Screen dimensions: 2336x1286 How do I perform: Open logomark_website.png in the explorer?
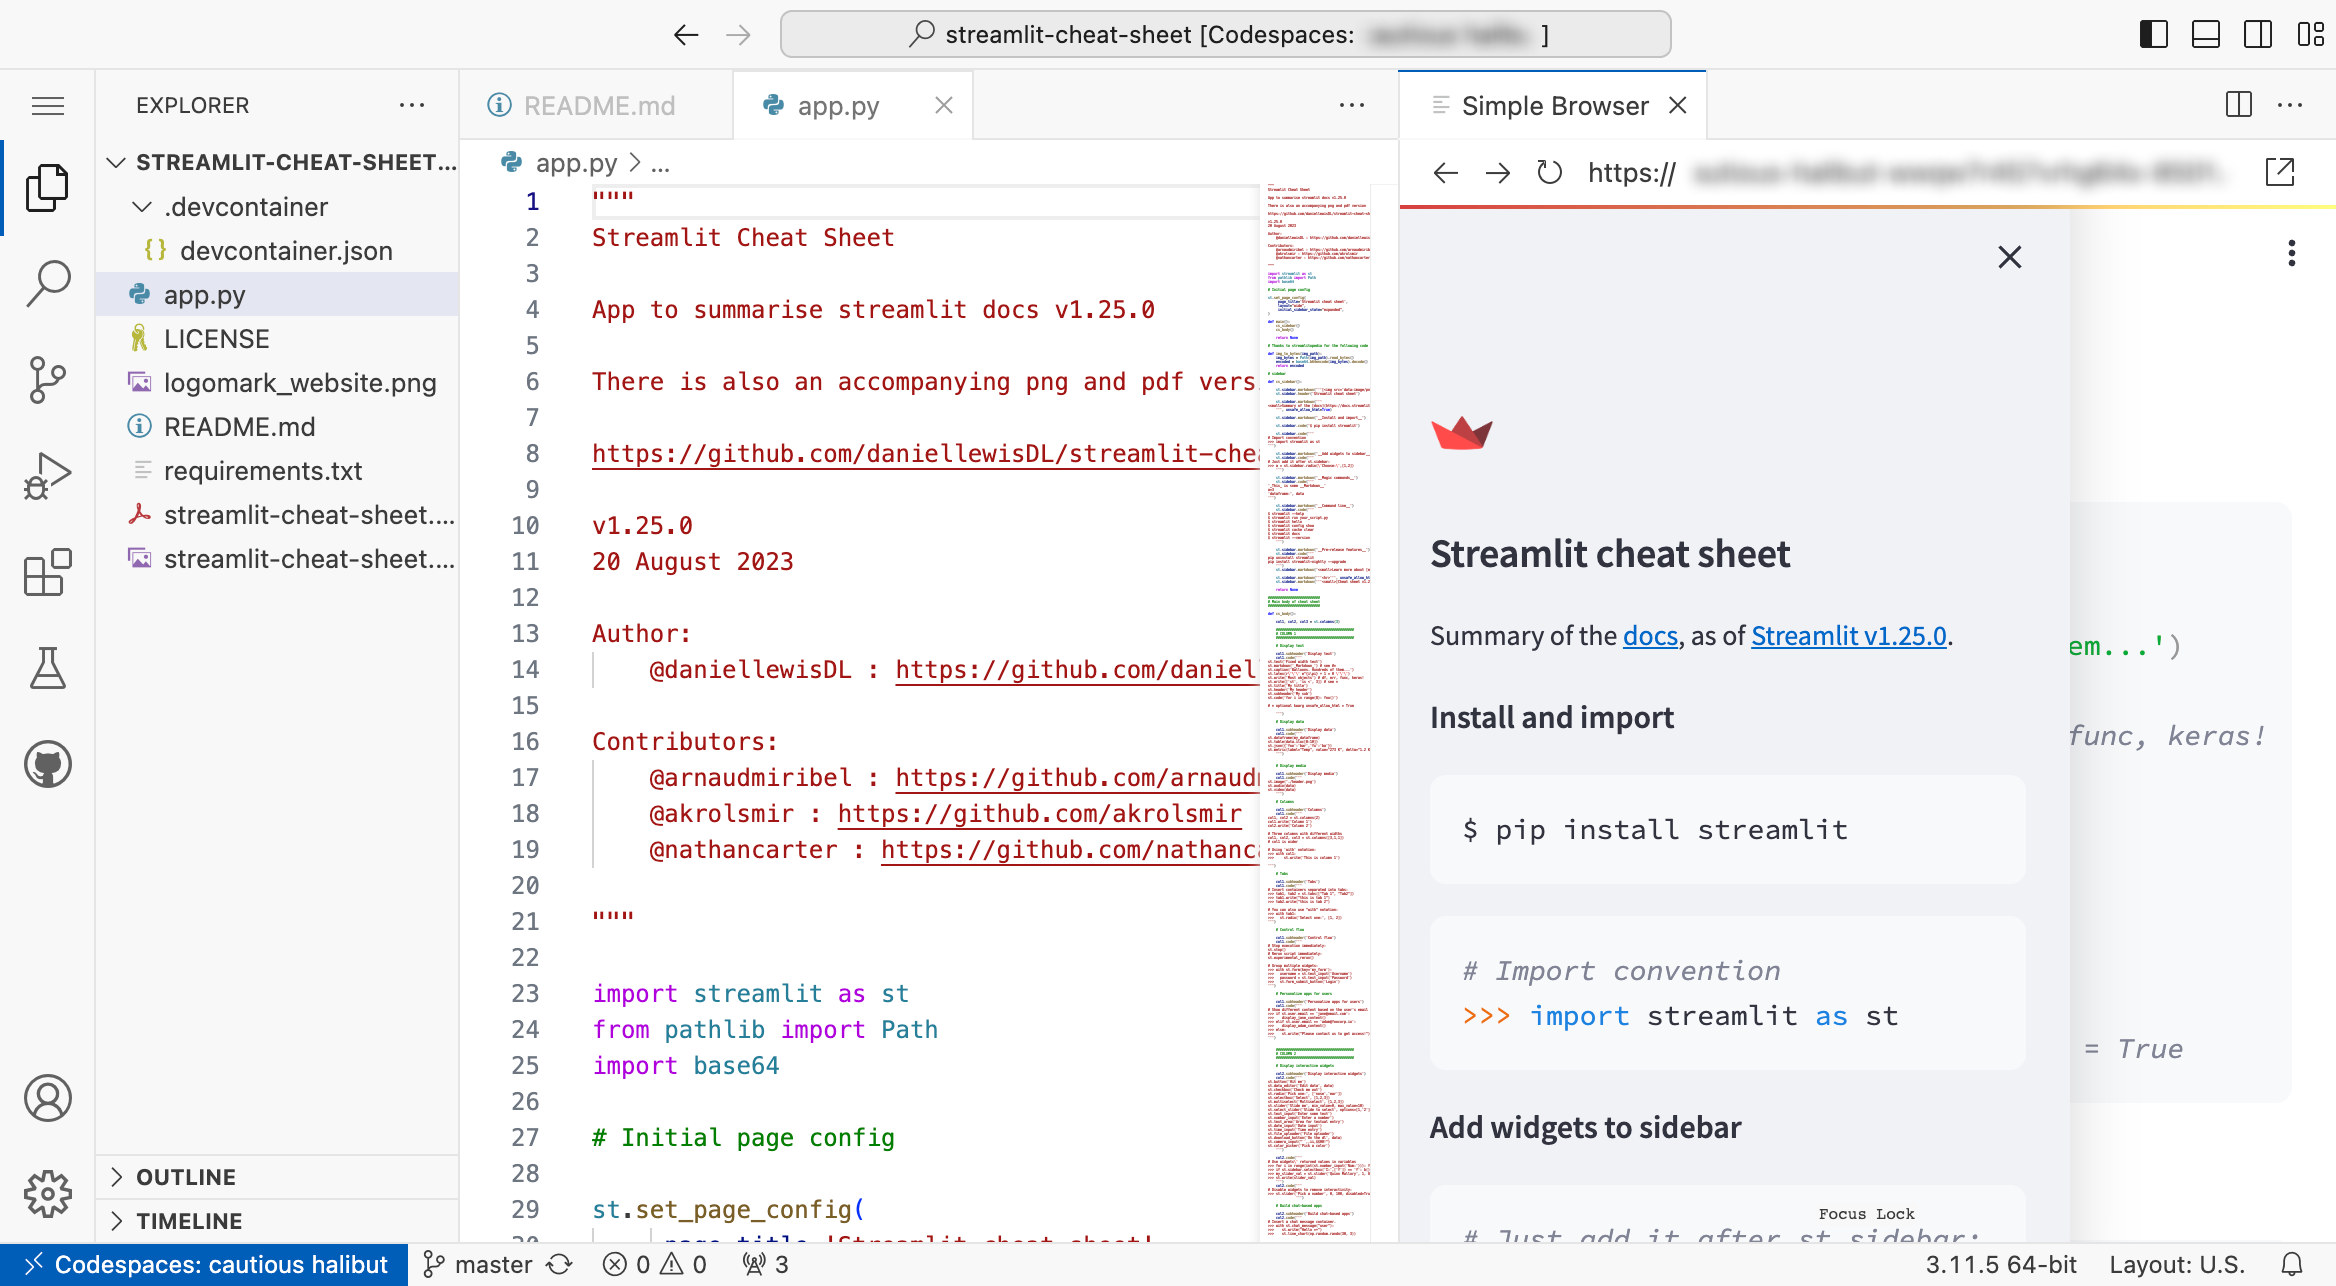coord(278,383)
